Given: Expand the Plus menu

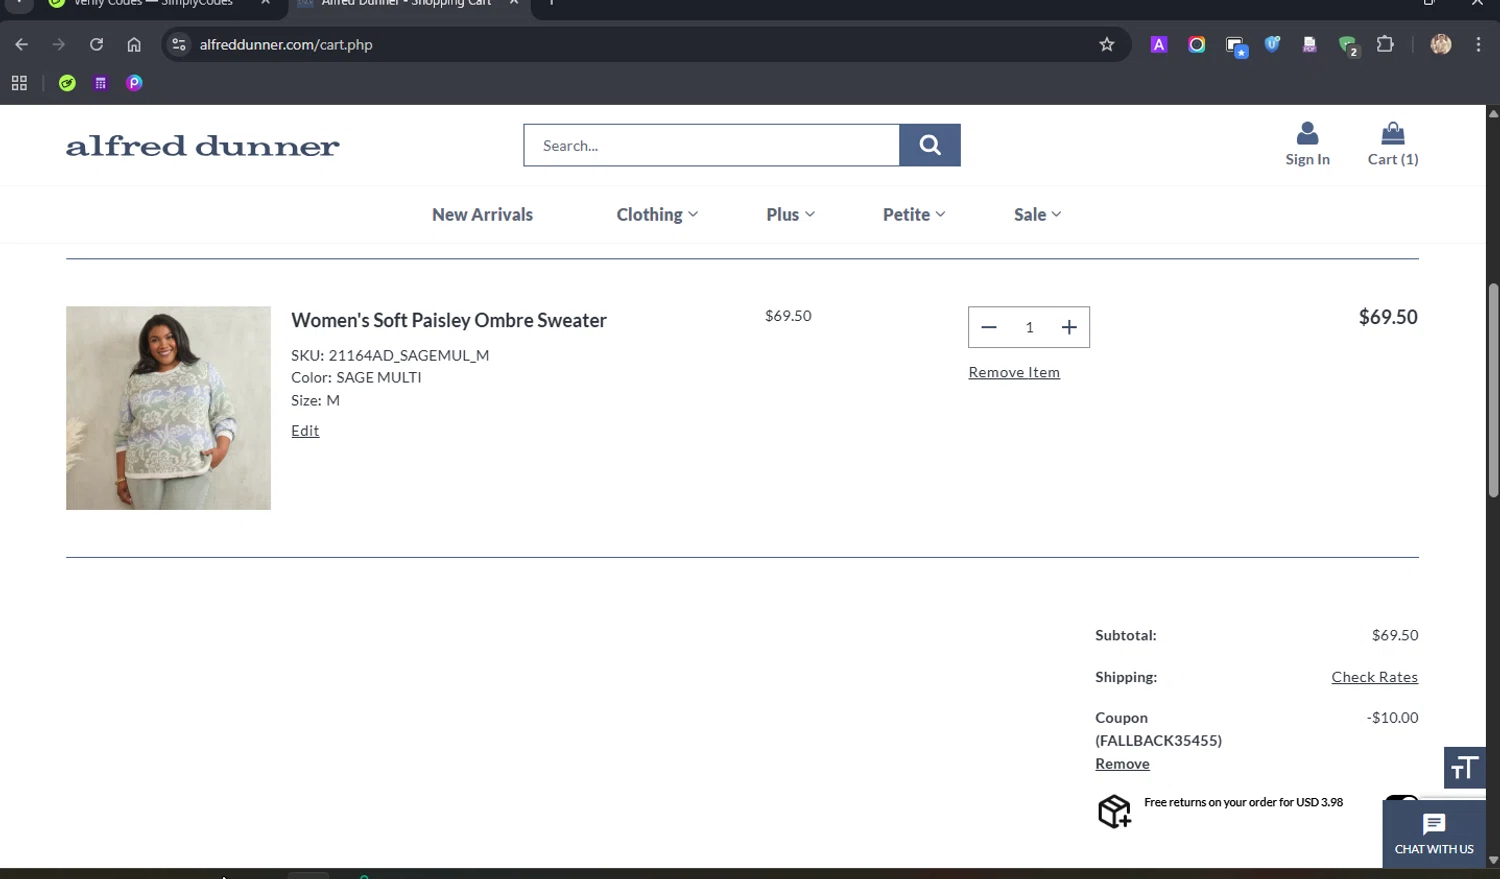Looking at the screenshot, I should click(x=790, y=214).
